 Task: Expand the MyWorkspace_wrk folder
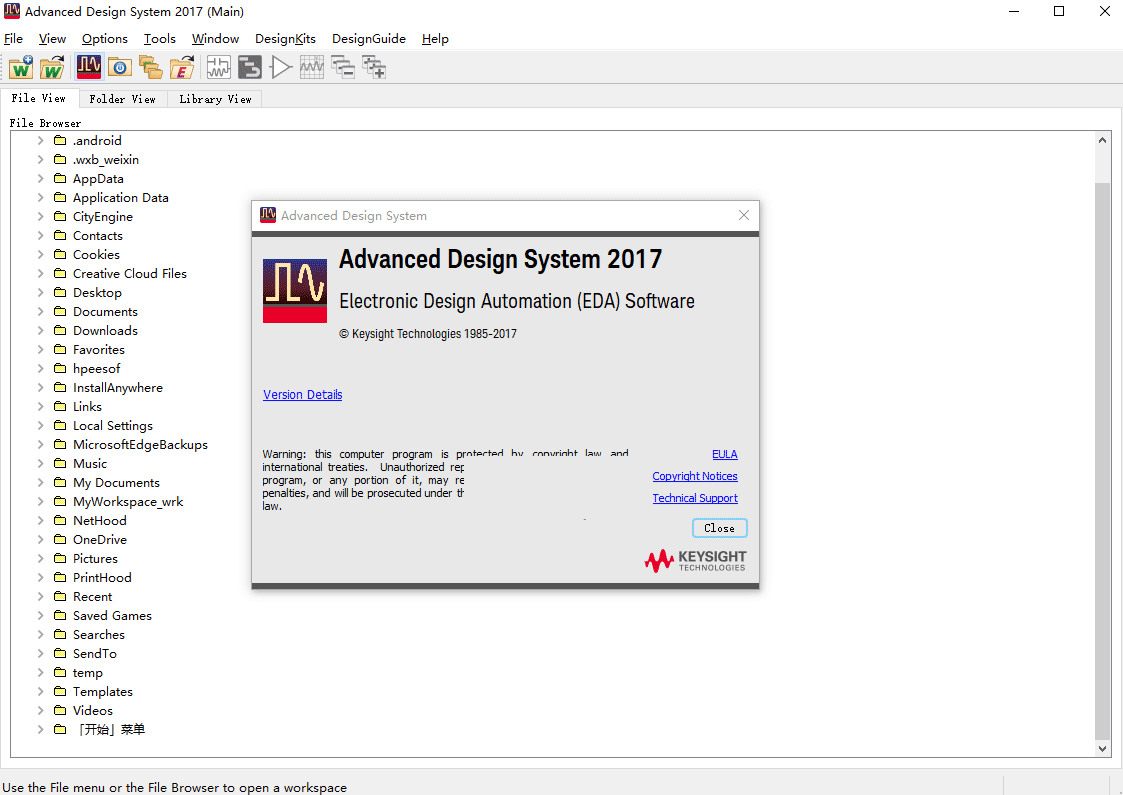(x=40, y=501)
